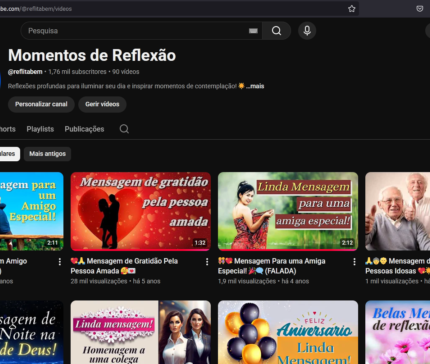The image size is (430, 364).
Task: Open the on-screen keyboard icon in the search box
Action: tap(253, 31)
